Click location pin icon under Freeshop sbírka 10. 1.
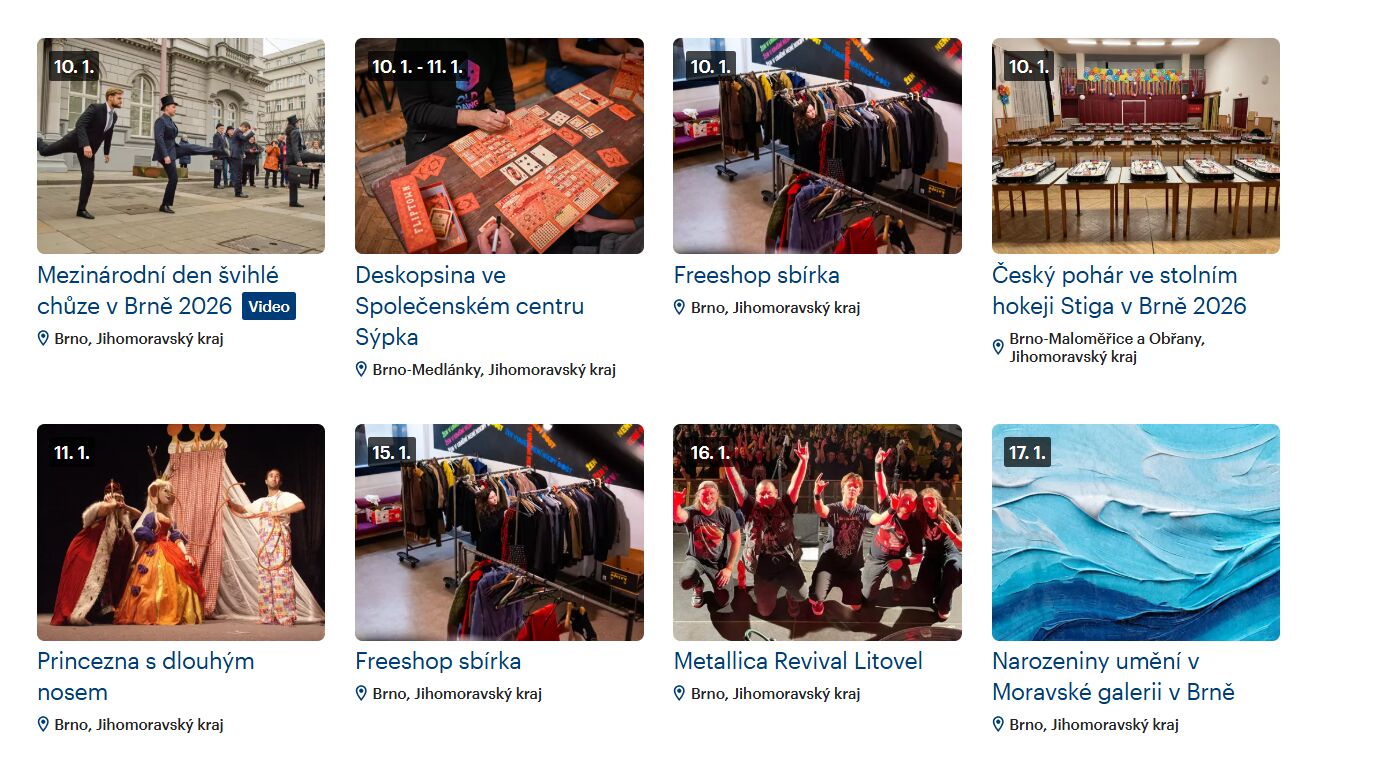Image resolution: width=1393 pixels, height=757 pixels. (x=679, y=307)
